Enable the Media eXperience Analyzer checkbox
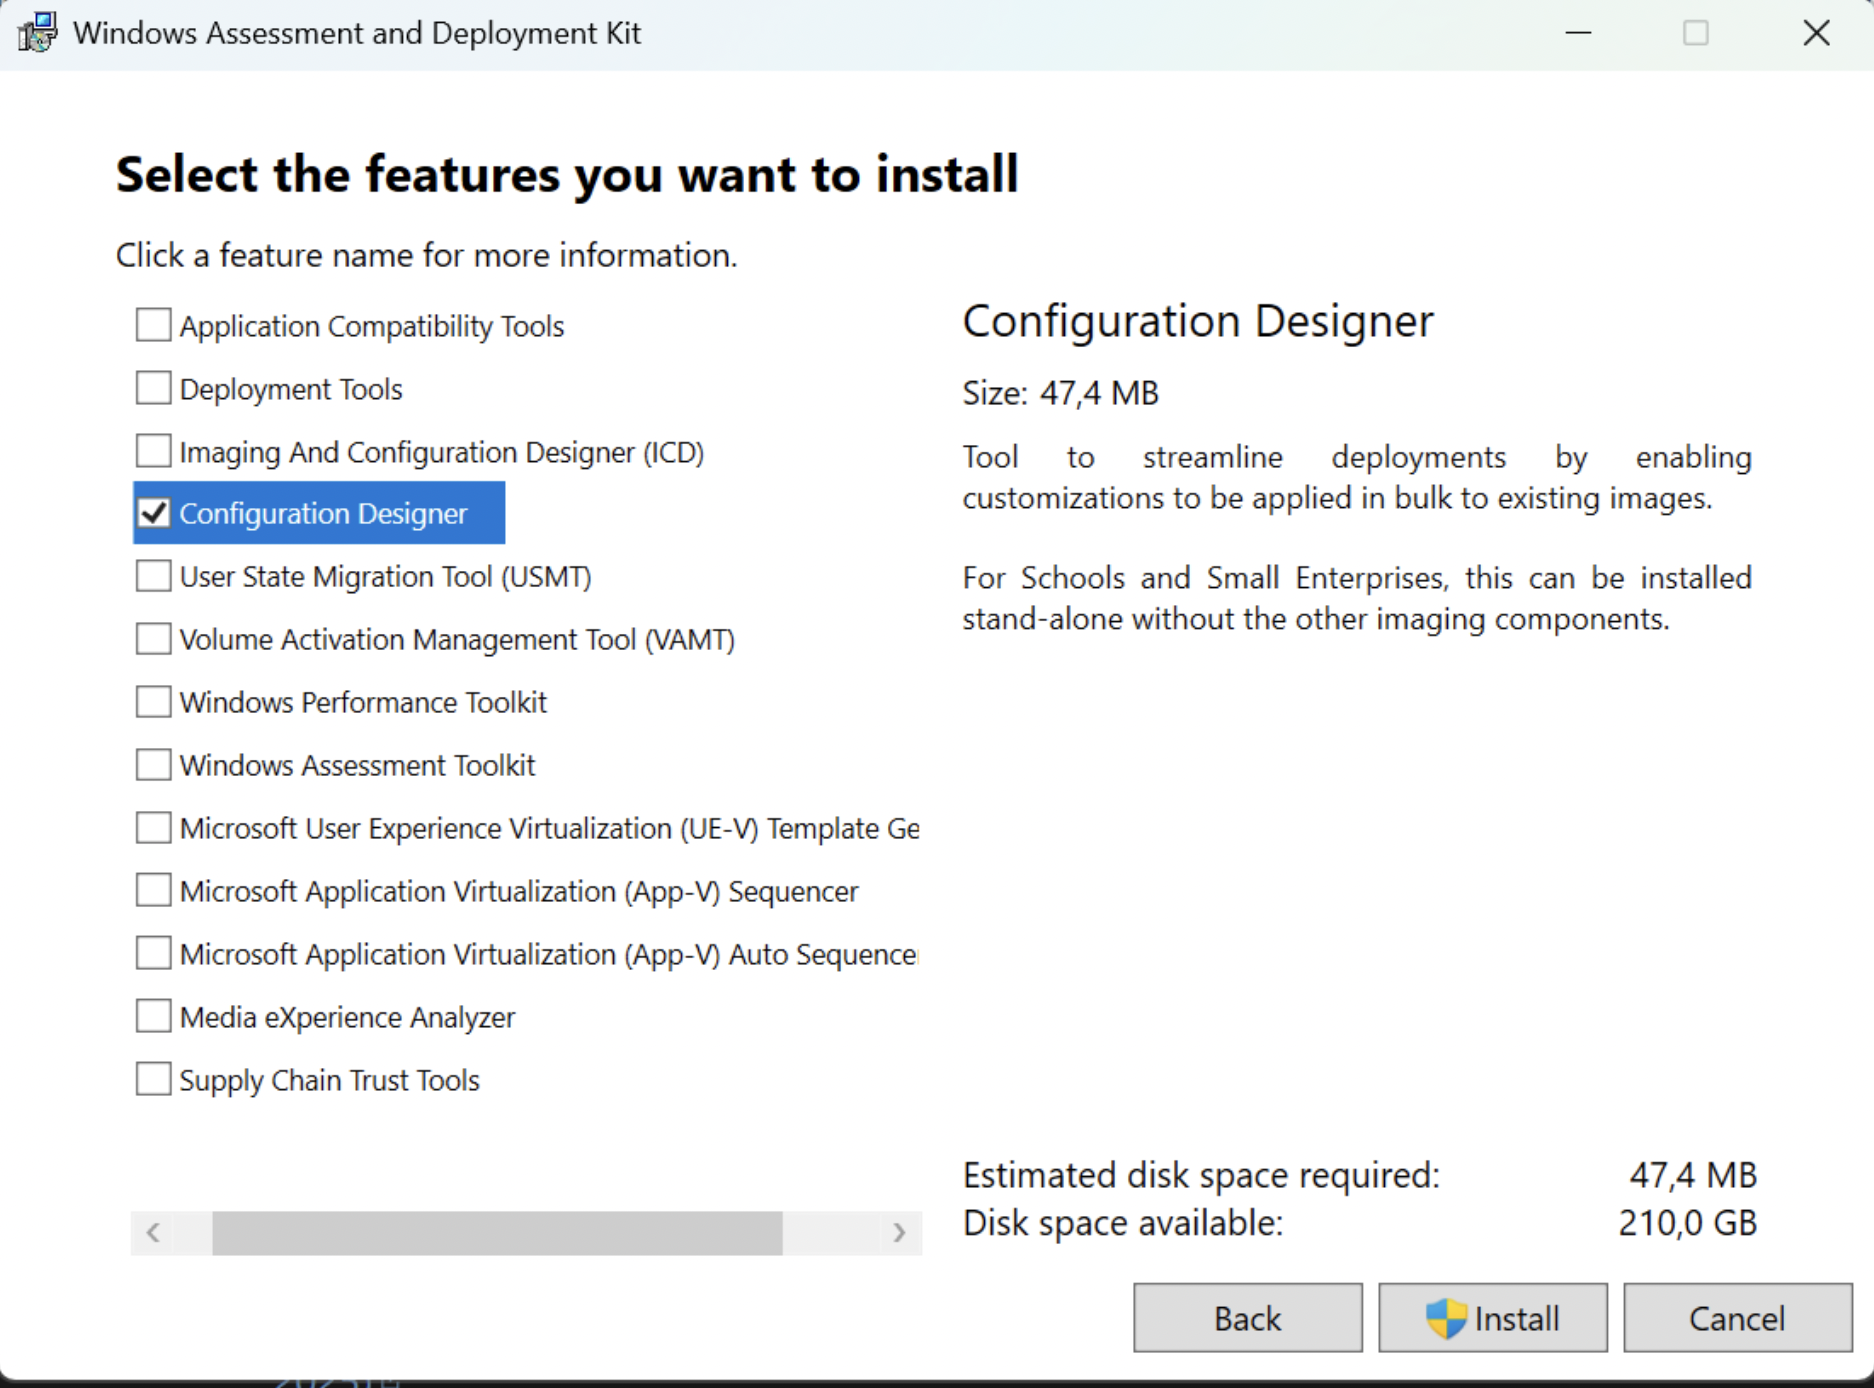This screenshot has height=1388, width=1874. click(x=153, y=1016)
